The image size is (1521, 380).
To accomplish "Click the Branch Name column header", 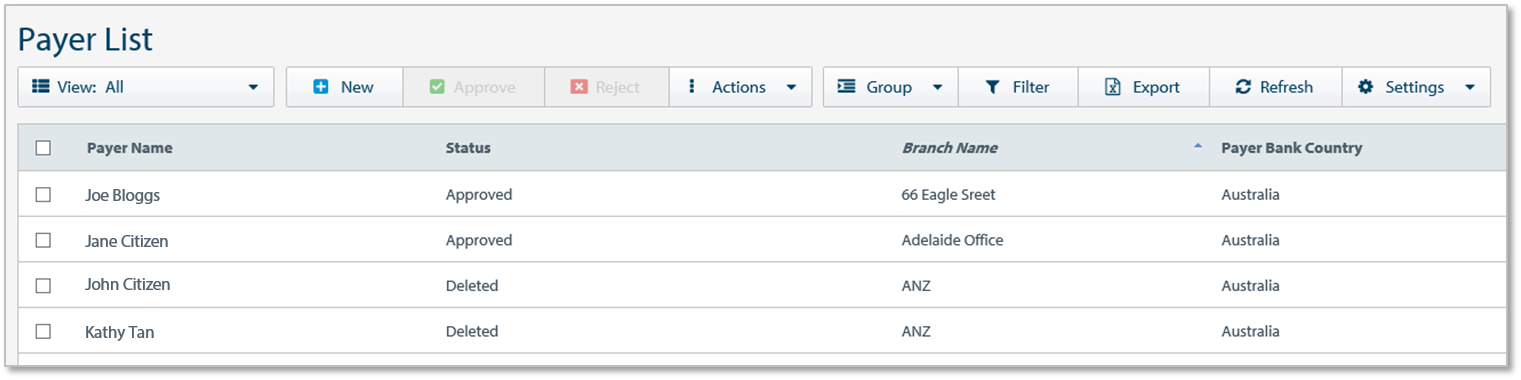I will tap(949, 148).
